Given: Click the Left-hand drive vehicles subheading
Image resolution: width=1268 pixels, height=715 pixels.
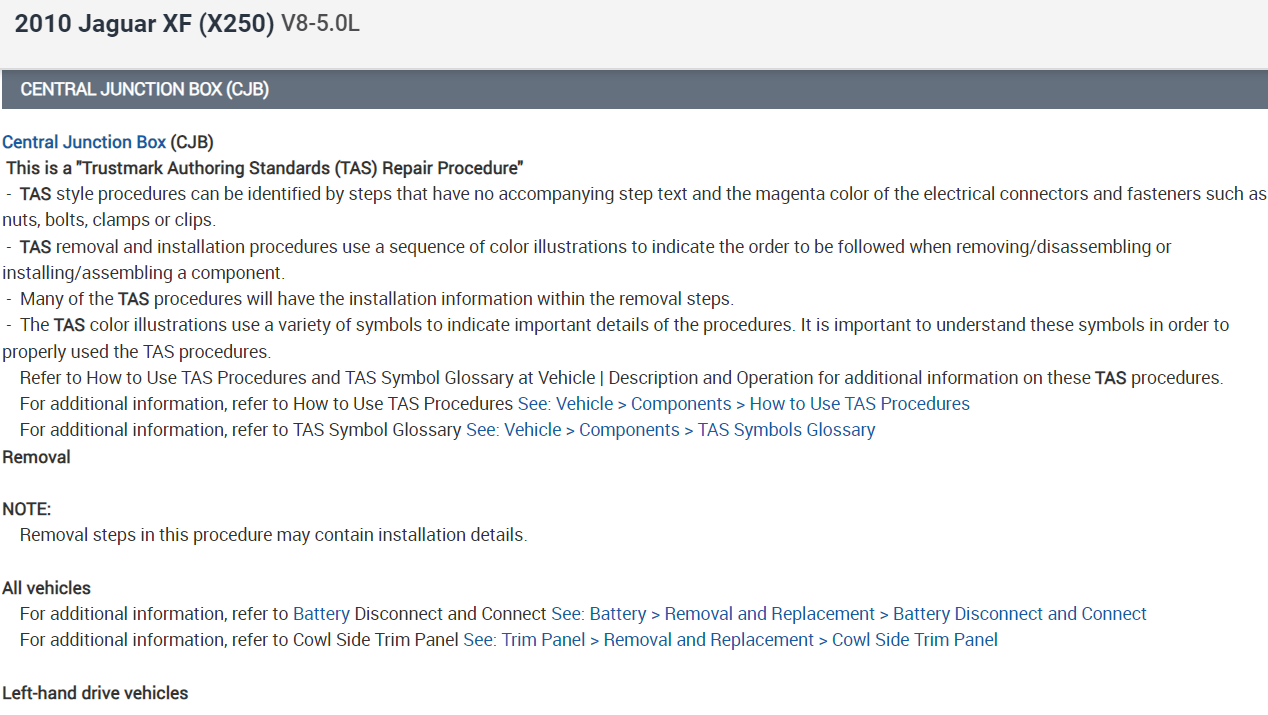Looking at the screenshot, I should point(95,693).
